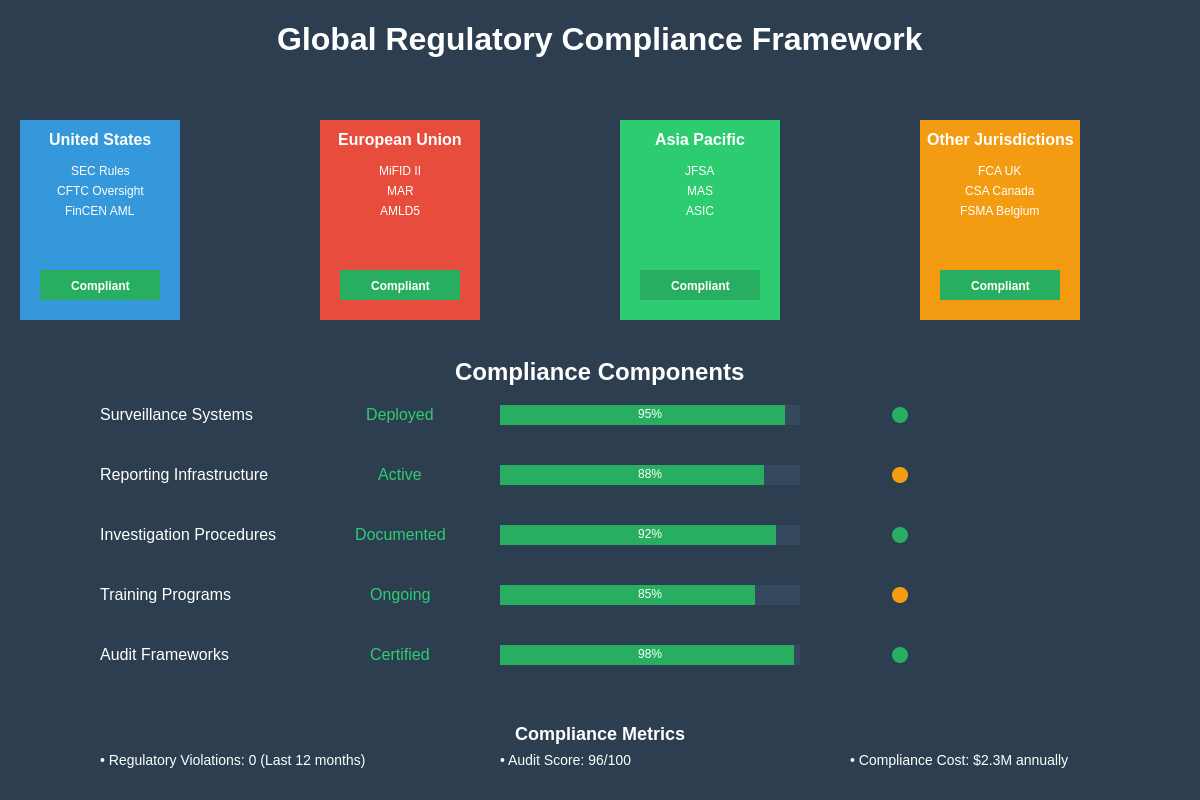Click the Compliance Metrics section heading
1200x800 pixels.
tap(600, 734)
